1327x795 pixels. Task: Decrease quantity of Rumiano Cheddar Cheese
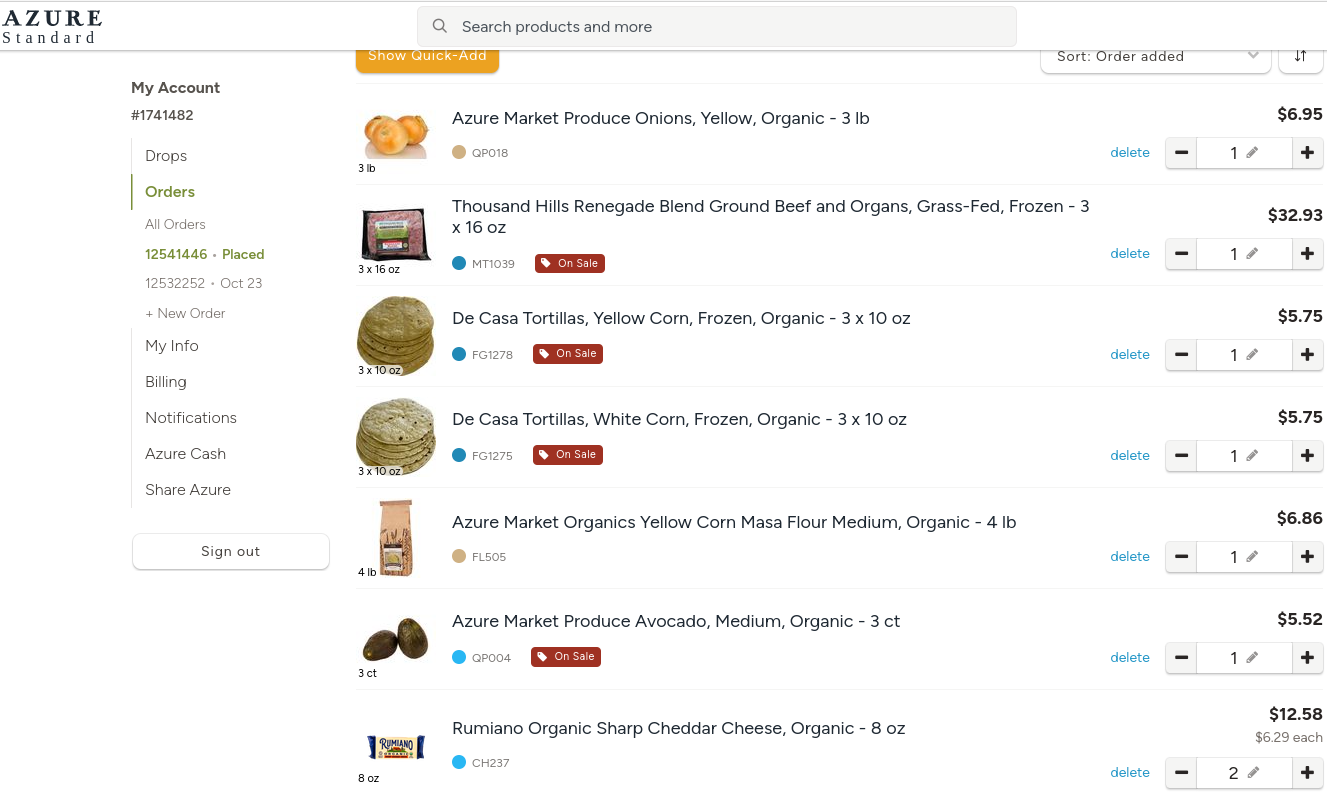coord(1181,773)
